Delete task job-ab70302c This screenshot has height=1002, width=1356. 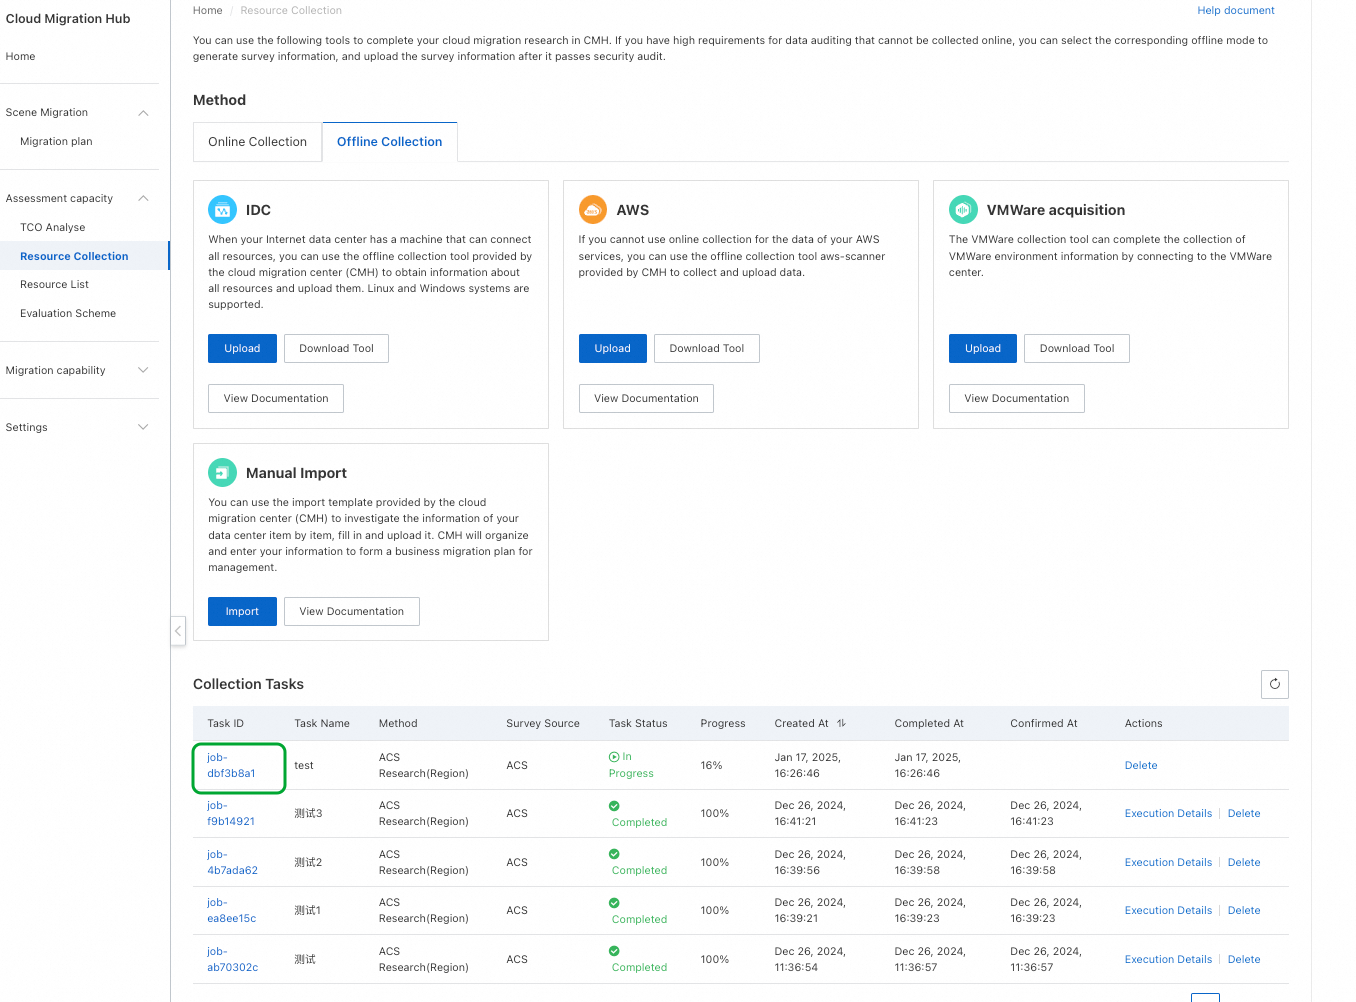1244,960
